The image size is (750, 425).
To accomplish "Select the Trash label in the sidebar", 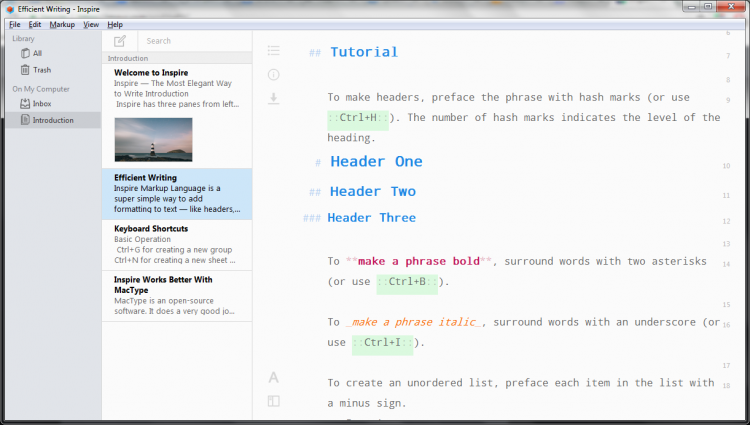I will point(42,70).
